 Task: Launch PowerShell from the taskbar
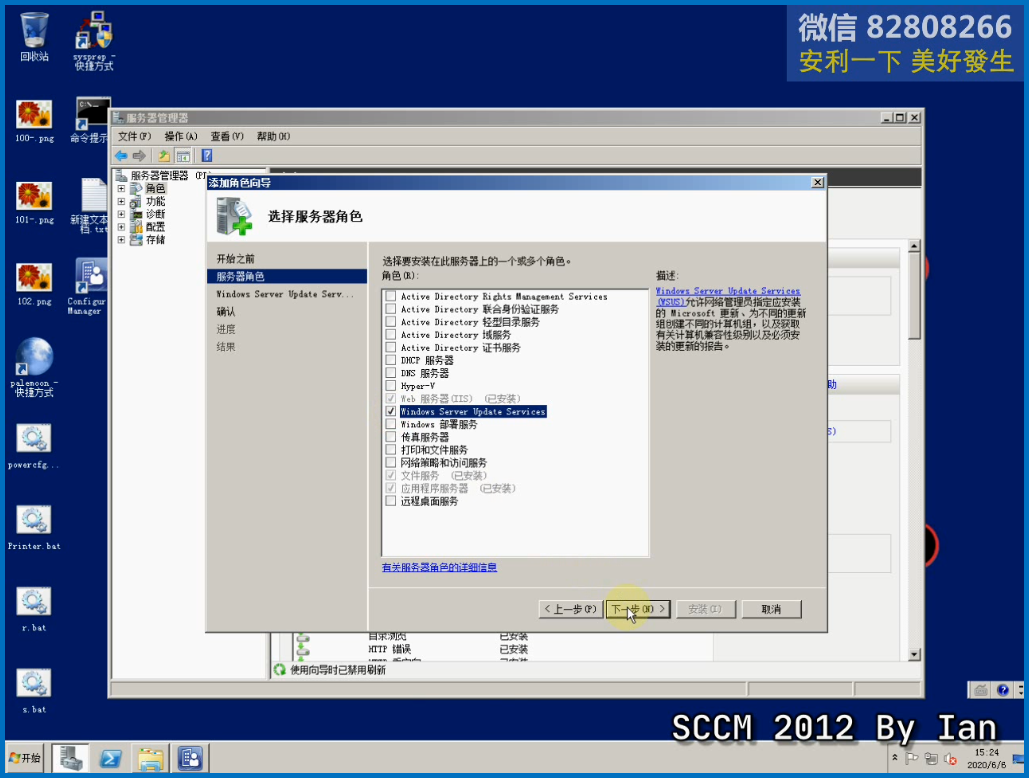(110, 759)
